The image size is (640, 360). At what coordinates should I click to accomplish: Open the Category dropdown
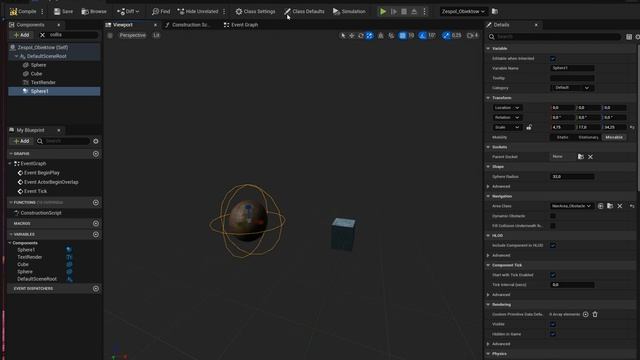(572, 88)
